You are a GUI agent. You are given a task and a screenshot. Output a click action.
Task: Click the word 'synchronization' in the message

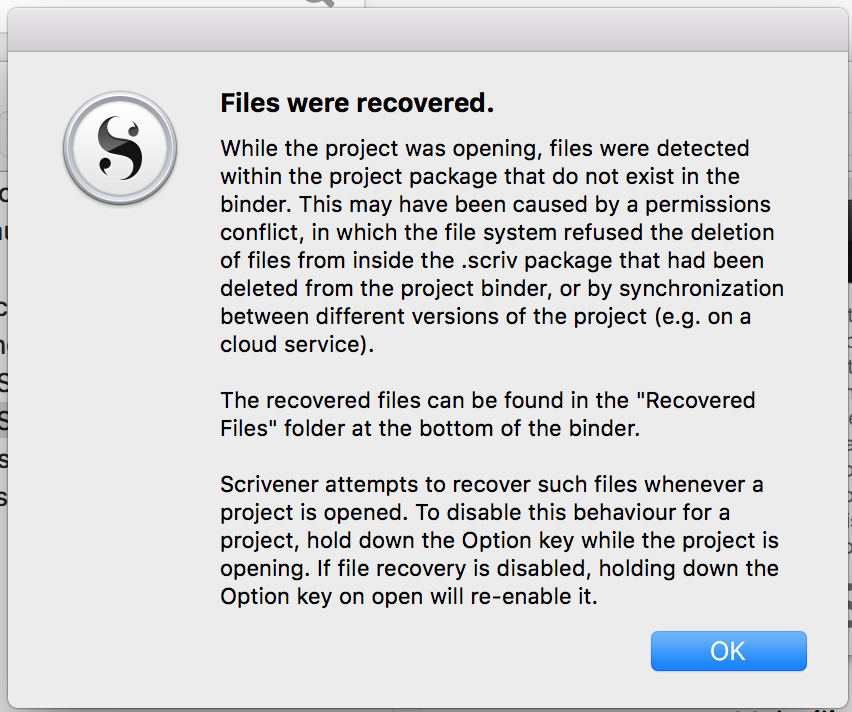701,289
